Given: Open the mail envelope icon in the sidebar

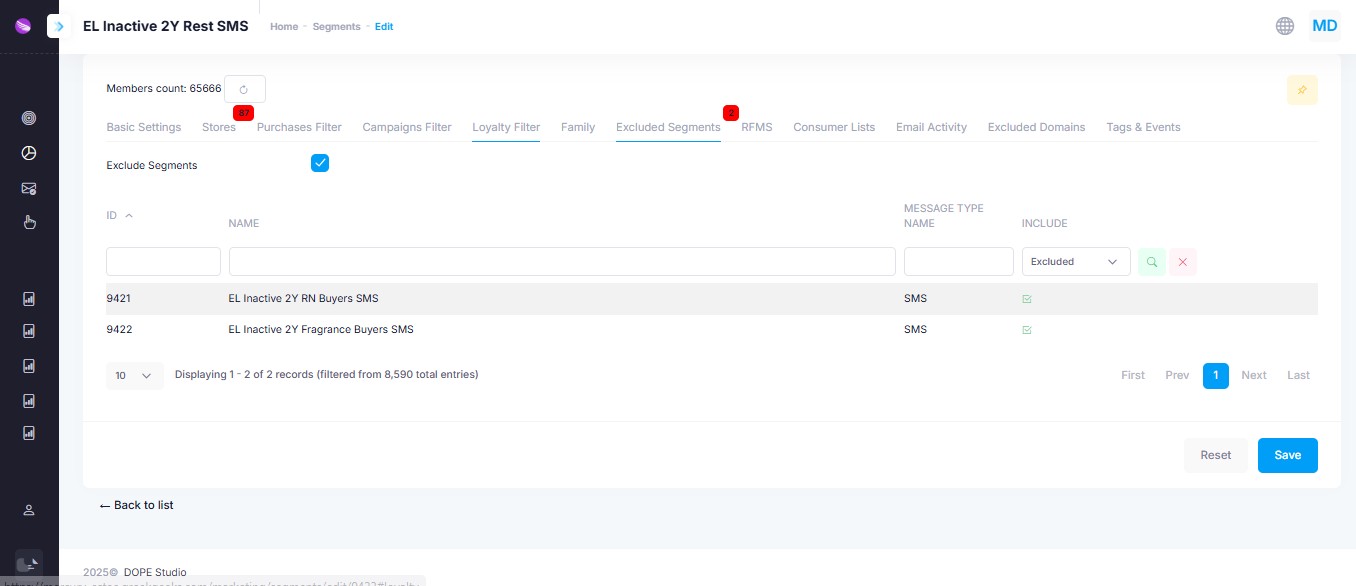Looking at the screenshot, I should 29,188.
